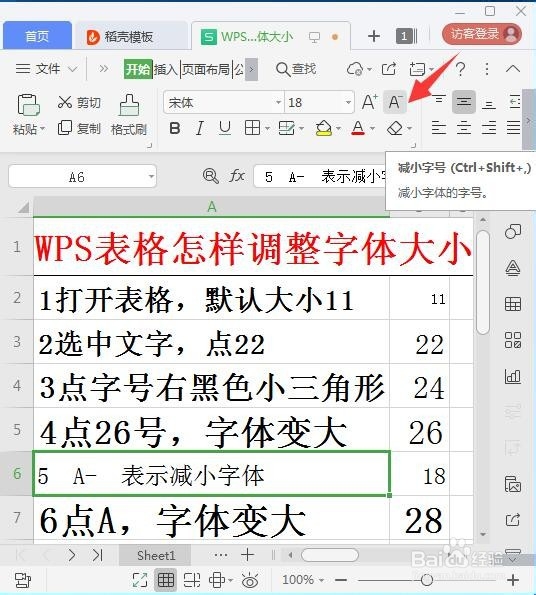Select the Sheet1 sheet tab
Screen dimensions: 536x595
[x=156, y=555]
